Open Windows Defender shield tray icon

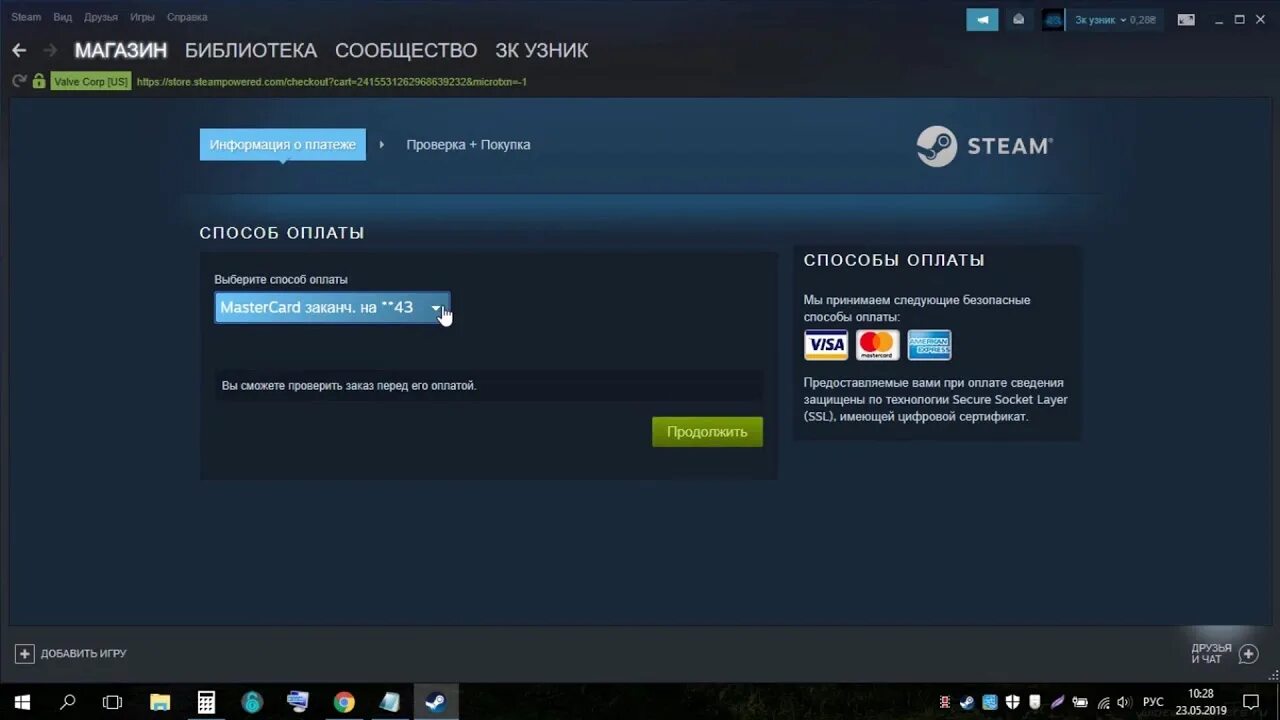(x=1012, y=702)
